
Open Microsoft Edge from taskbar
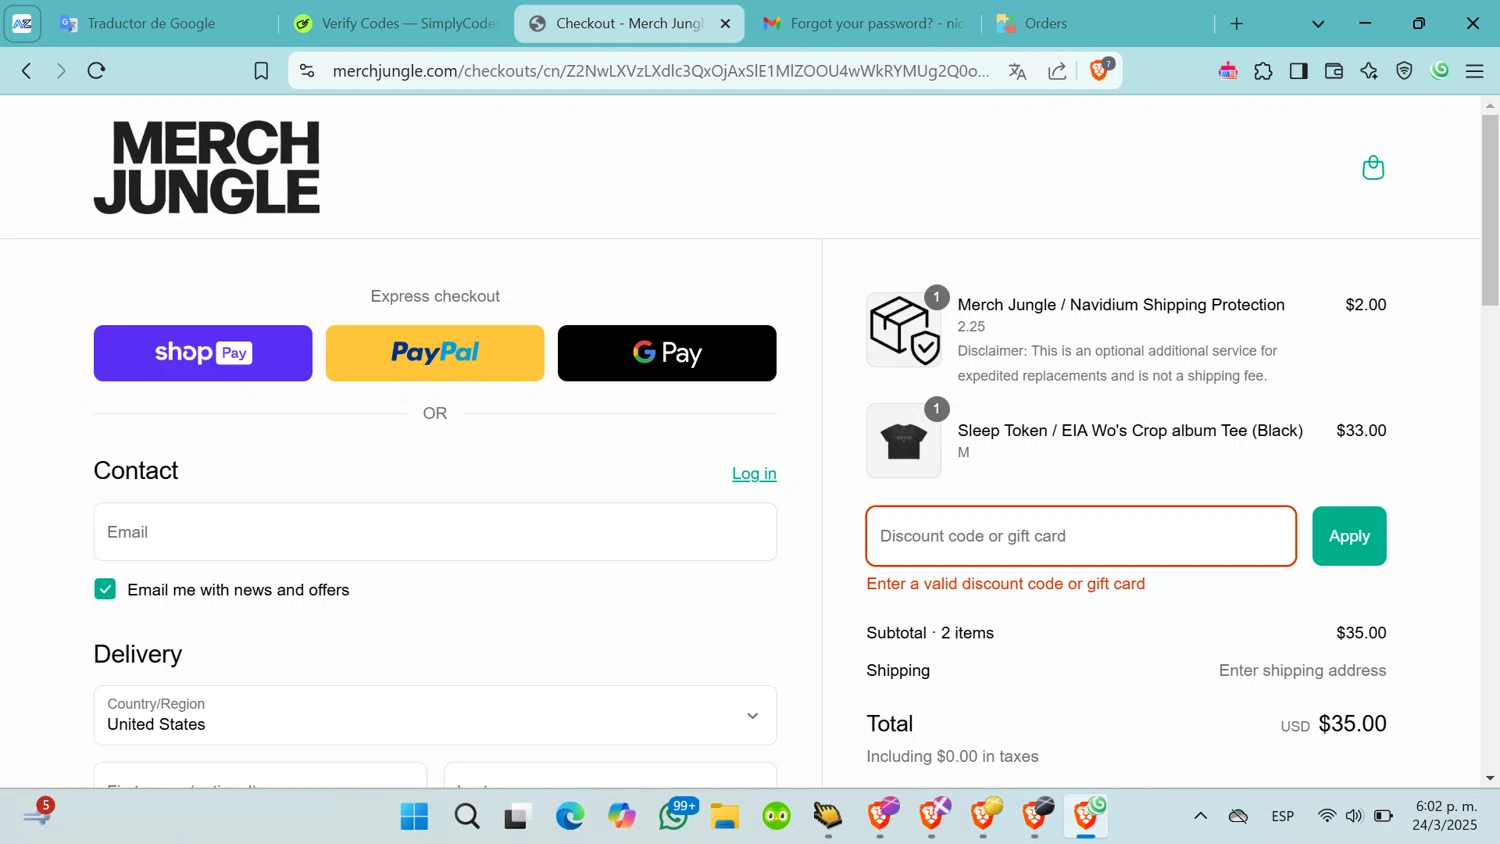point(570,816)
